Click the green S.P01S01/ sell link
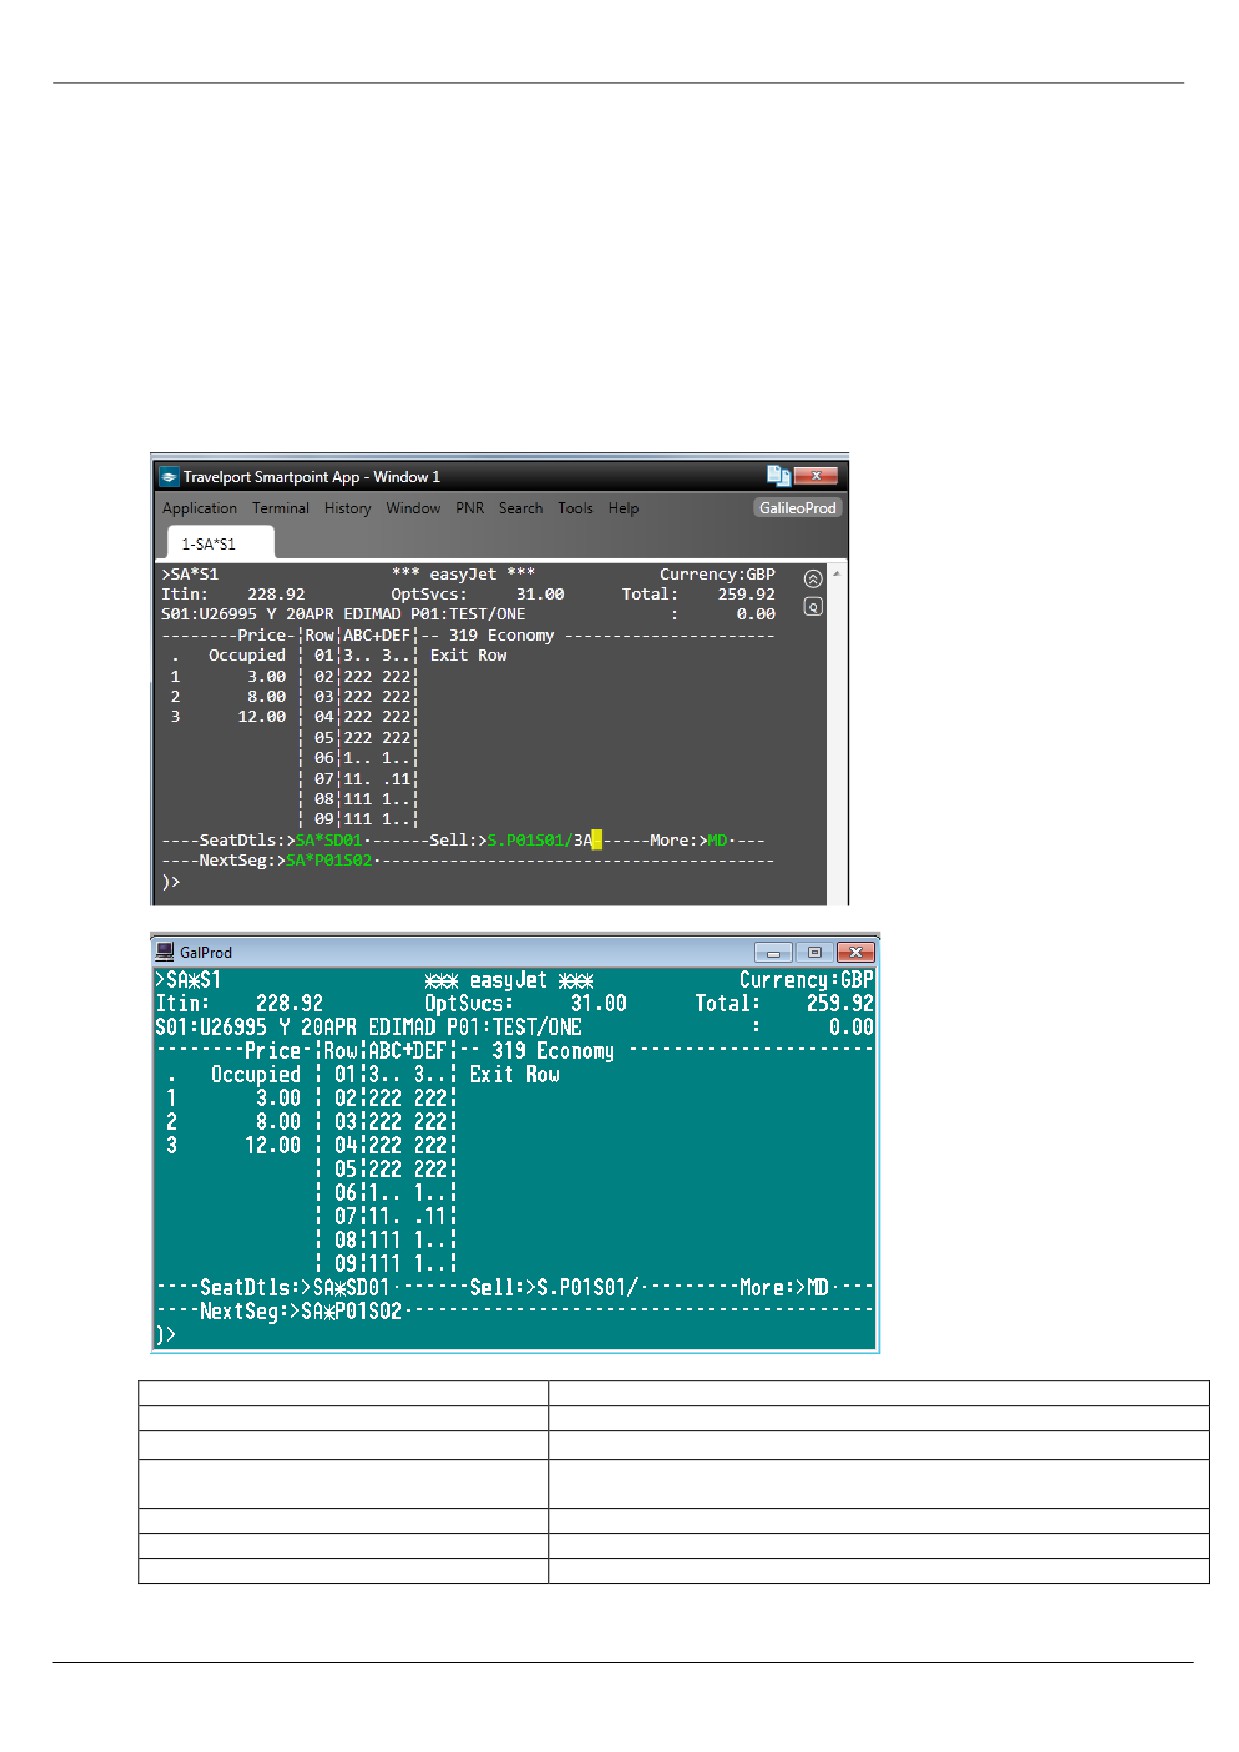 (529, 840)
